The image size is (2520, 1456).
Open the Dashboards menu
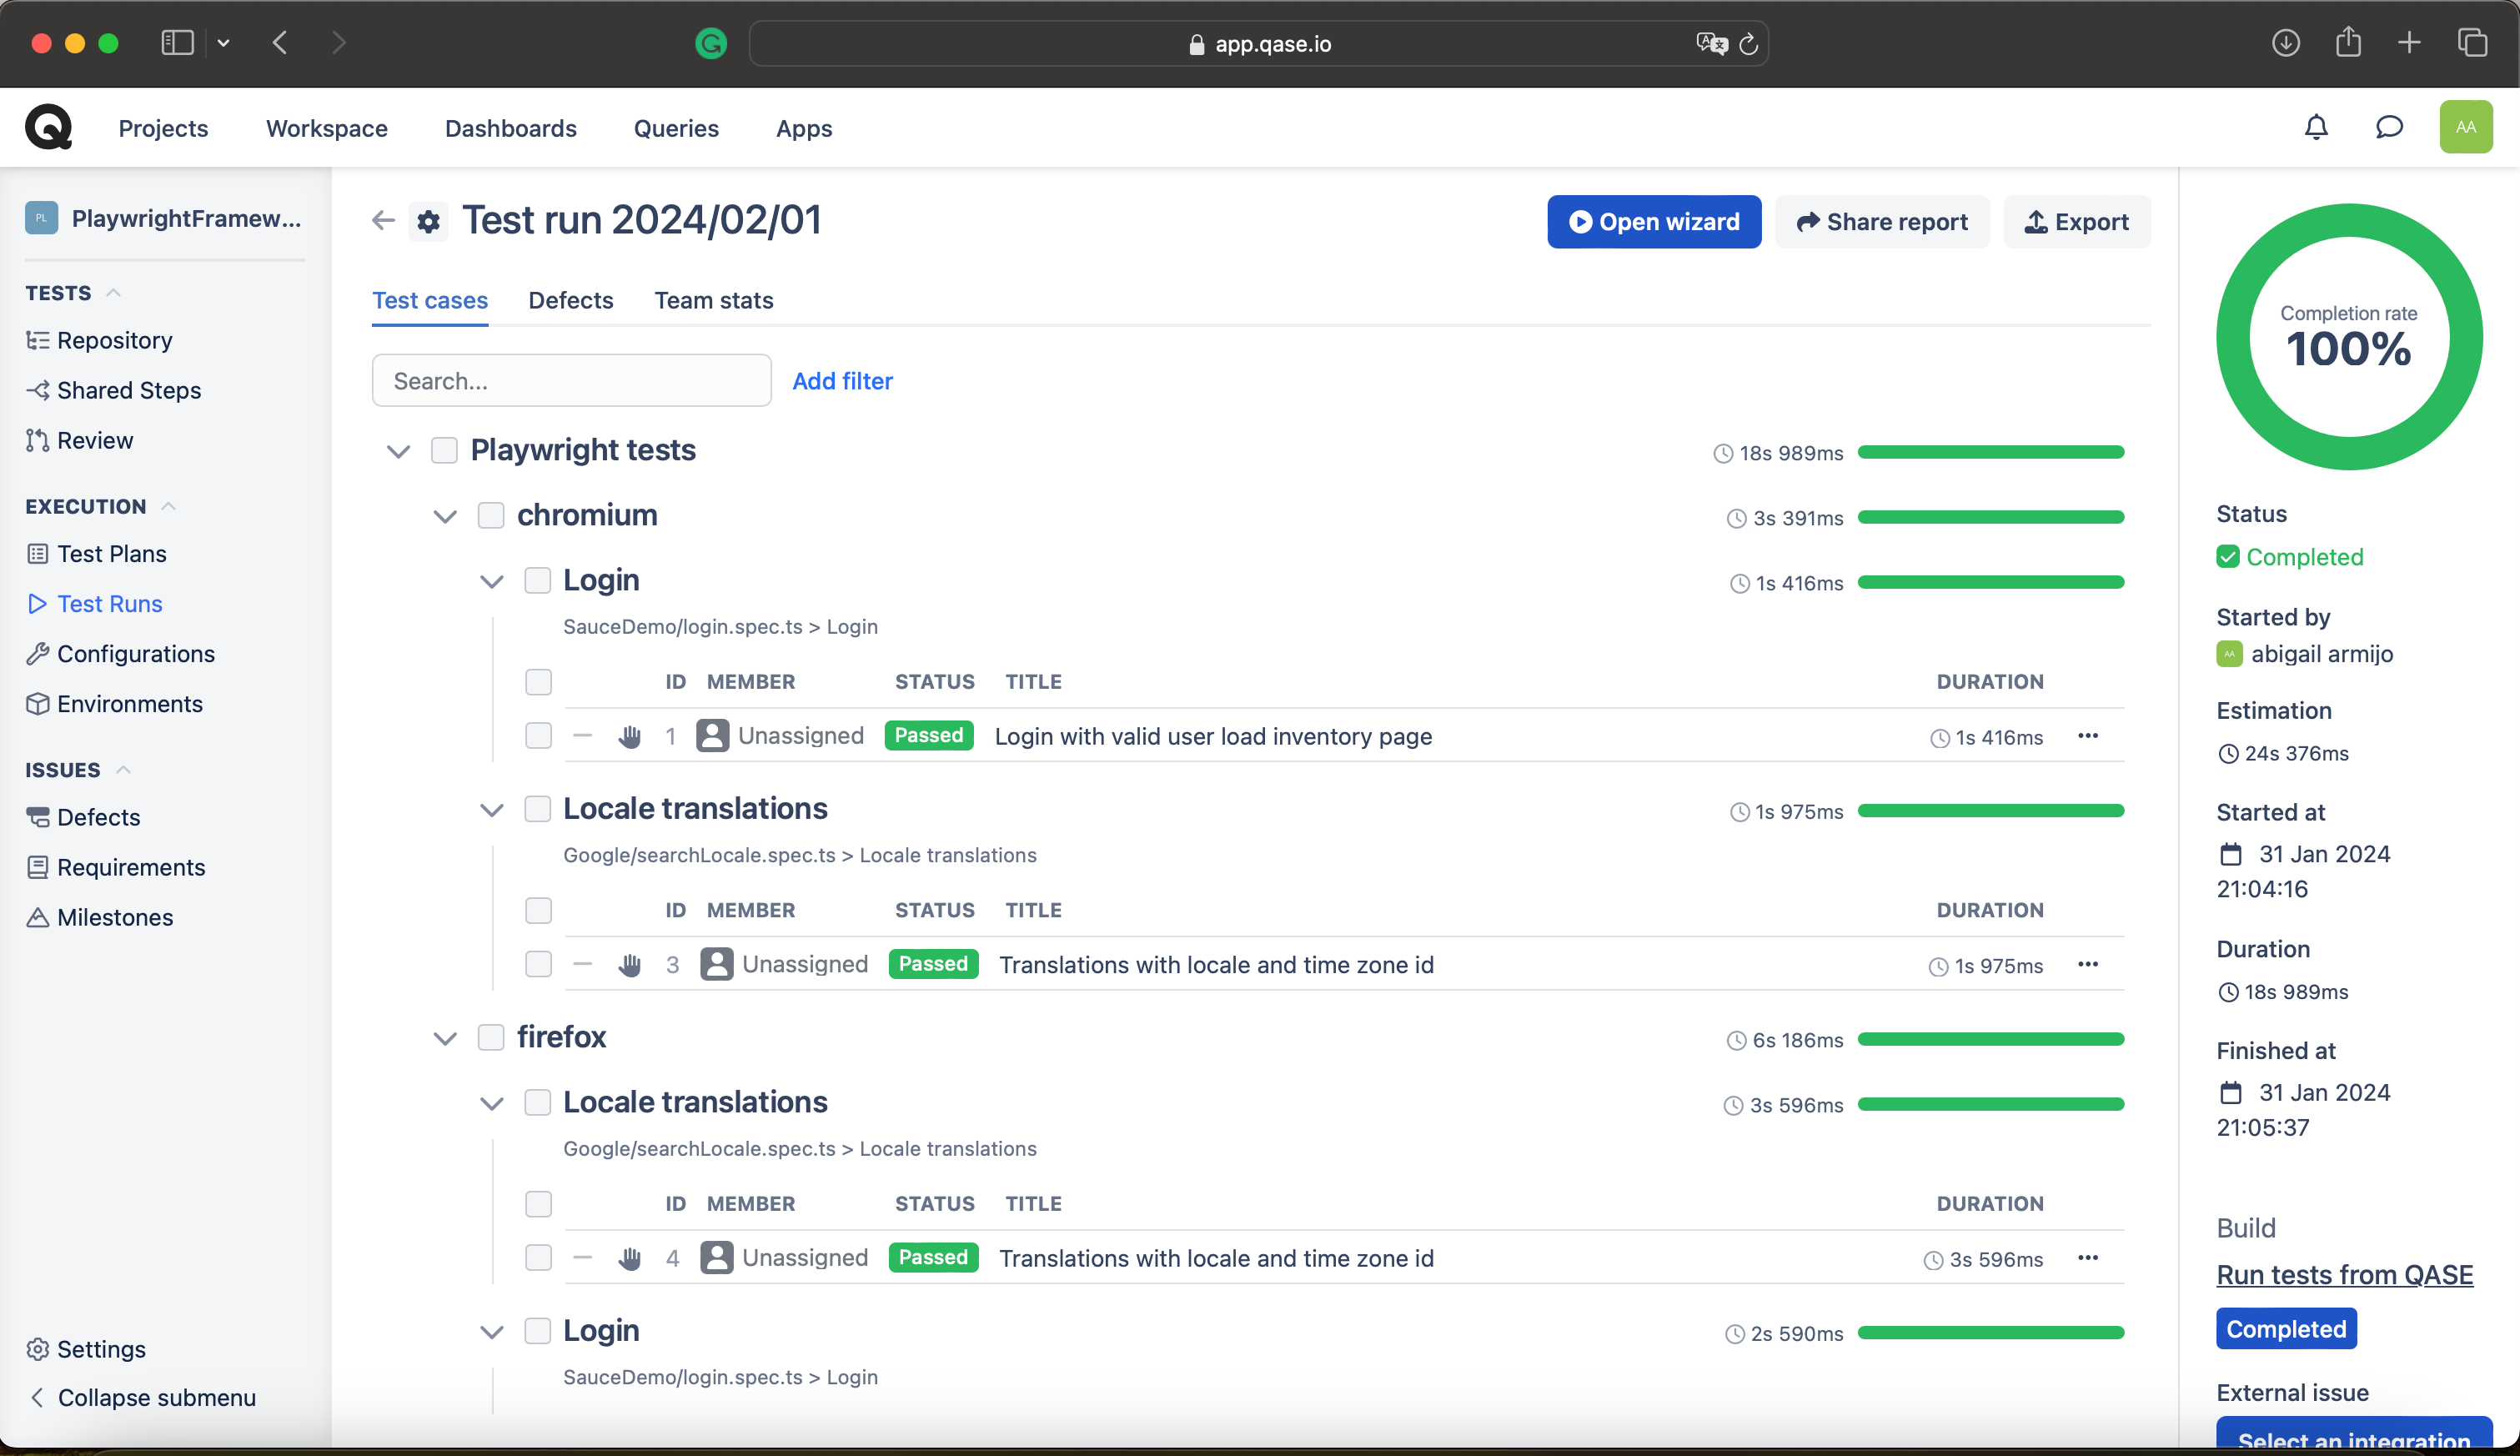pos(511,128)
